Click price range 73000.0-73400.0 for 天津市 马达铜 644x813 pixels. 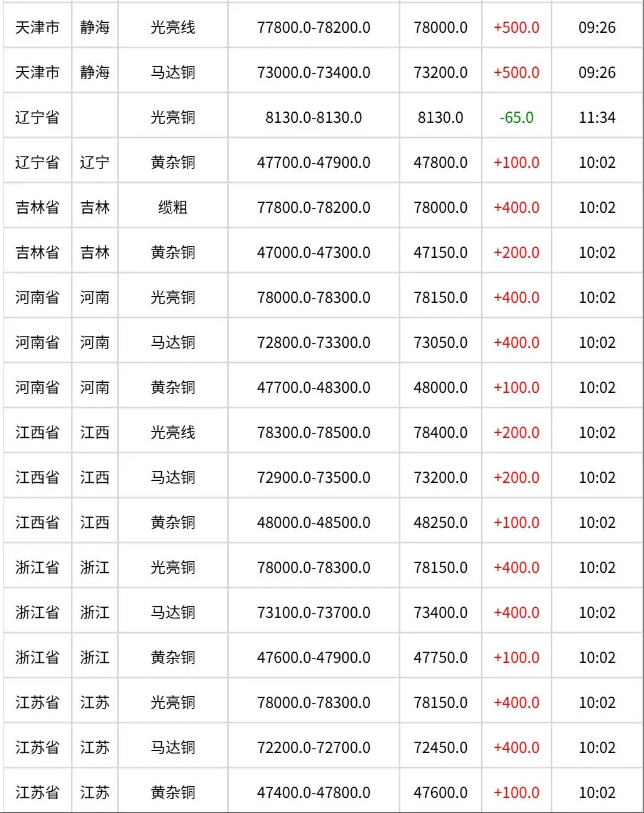(x=314, y=72)
